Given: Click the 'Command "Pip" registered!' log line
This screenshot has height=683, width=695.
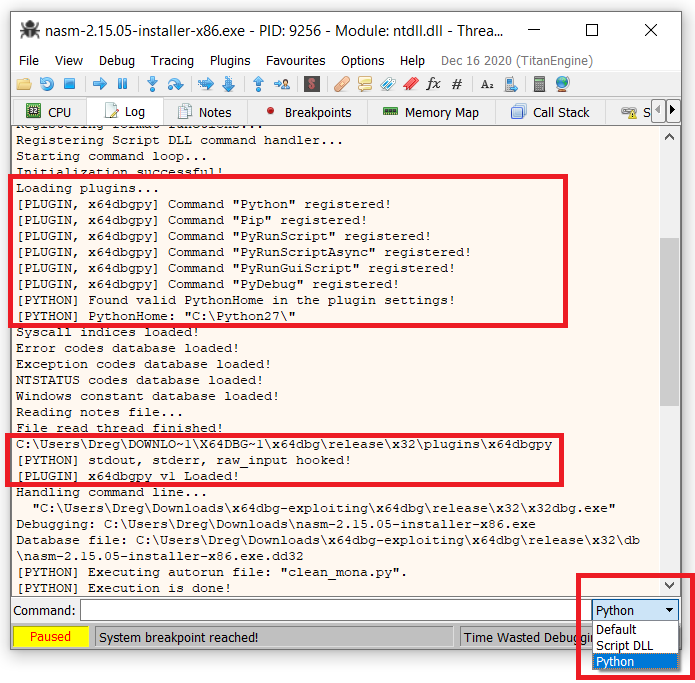Looking at the screenshot, I should (191, 220).
